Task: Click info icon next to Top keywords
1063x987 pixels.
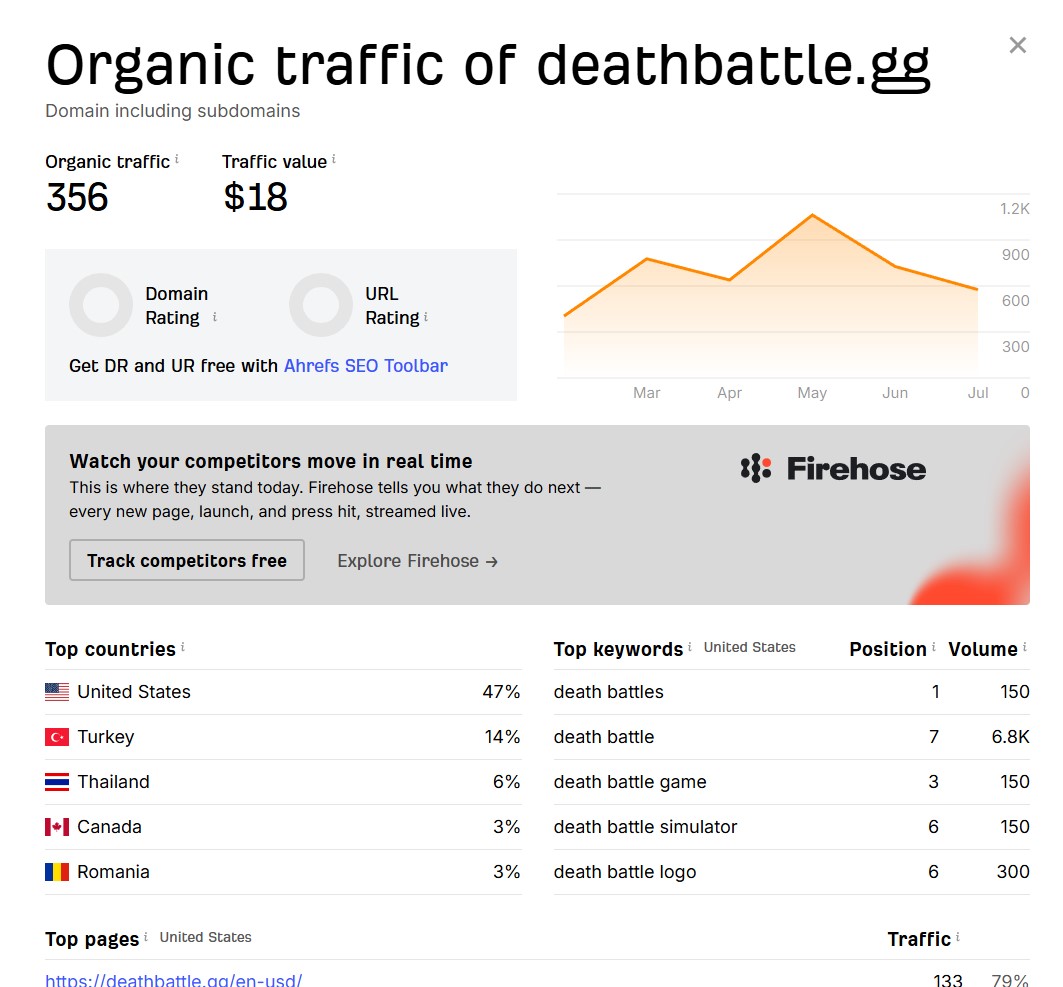Action: click(x=689, y=647)
